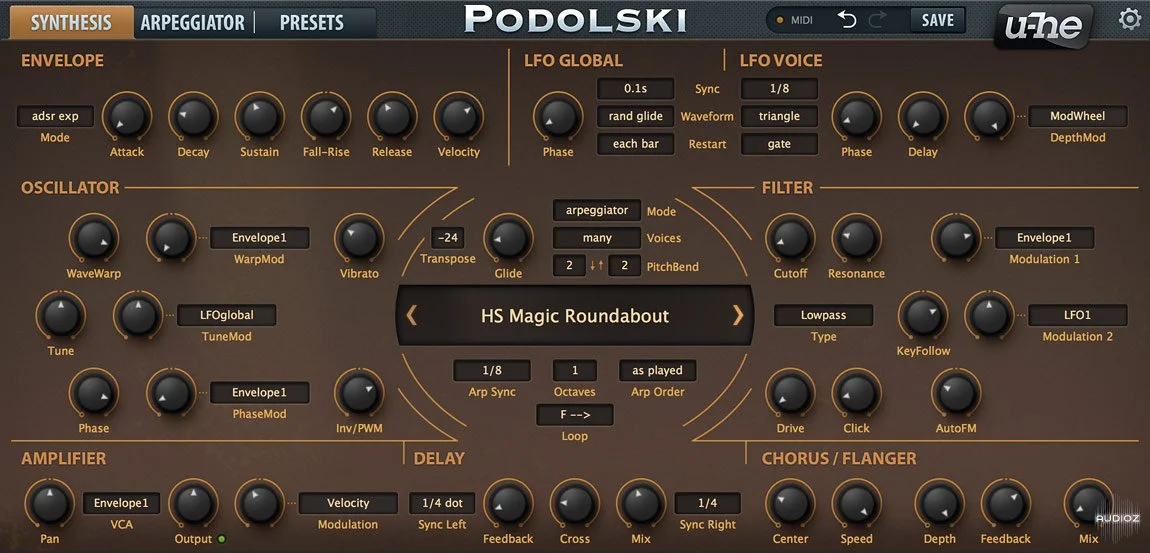Open LFO Voice Sync '1/8' selector

click(779, 89)
